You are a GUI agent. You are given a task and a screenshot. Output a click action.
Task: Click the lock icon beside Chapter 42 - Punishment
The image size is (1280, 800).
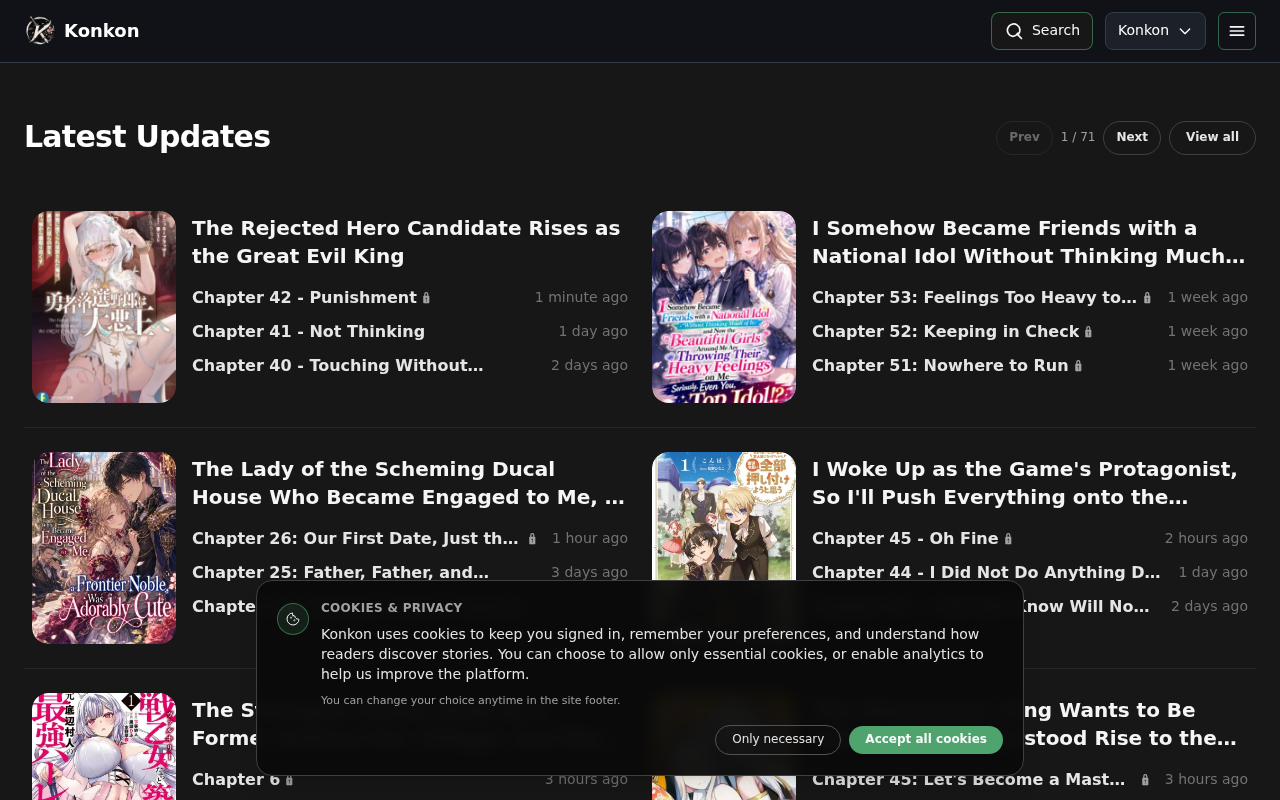427,298
